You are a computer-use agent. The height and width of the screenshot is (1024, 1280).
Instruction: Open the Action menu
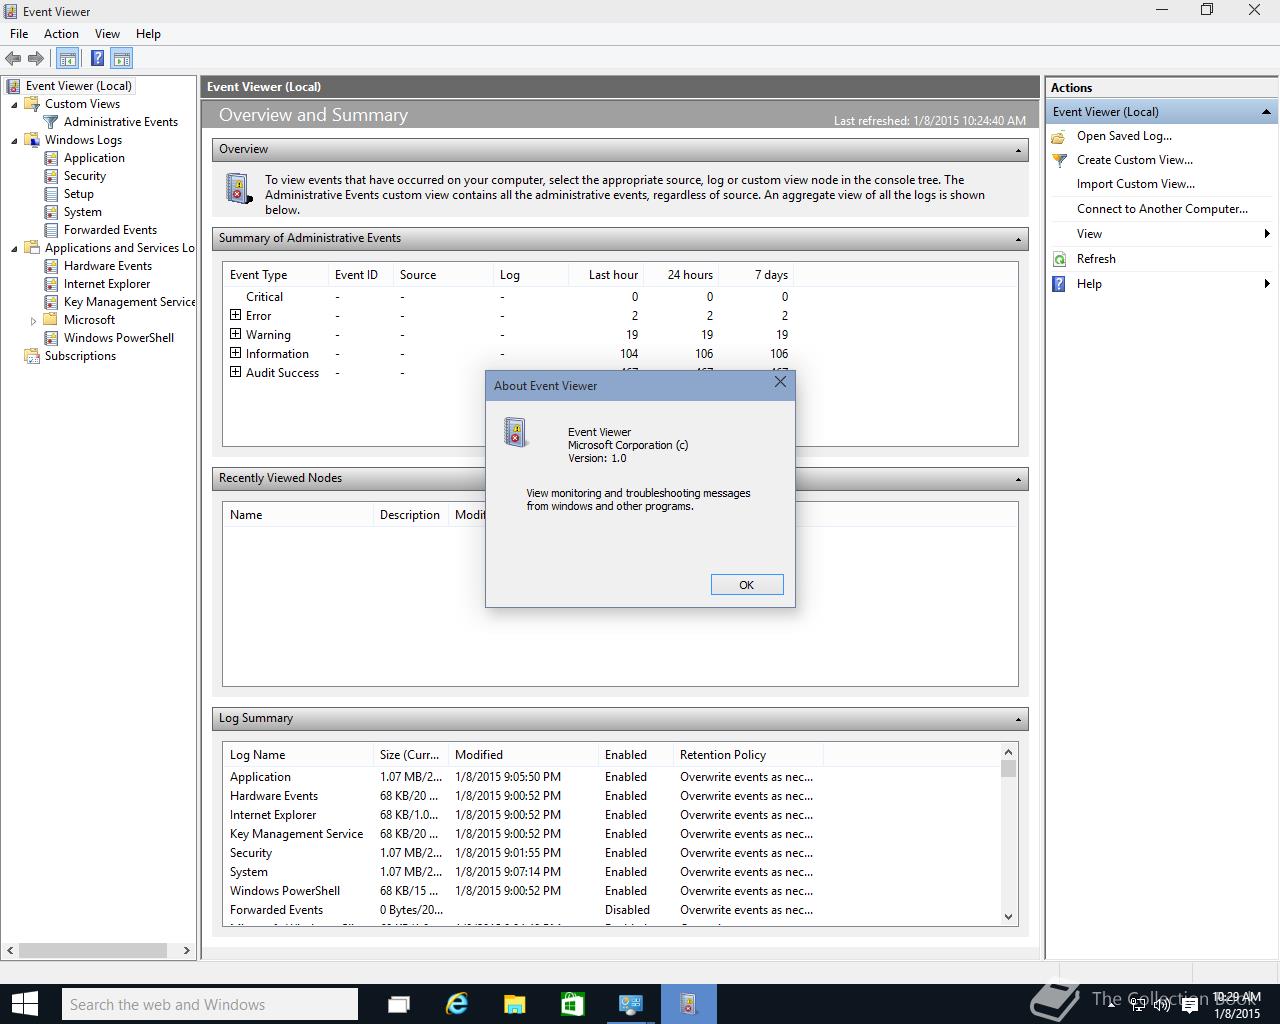coord(61,33)
